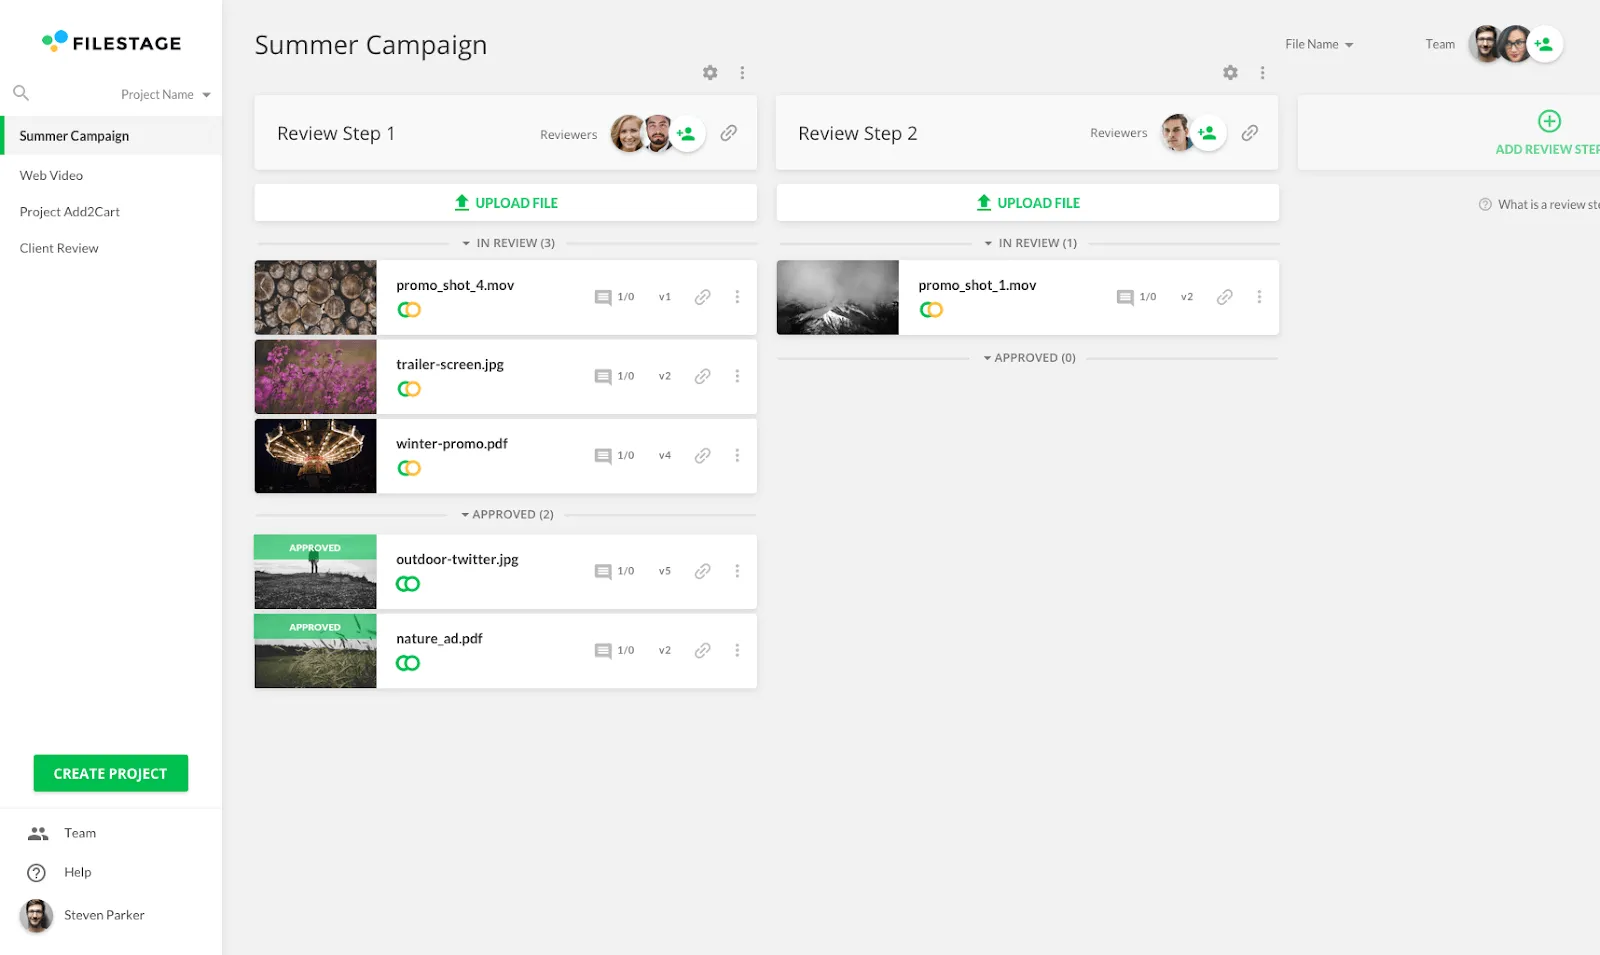Click the Add Review Step plus icon
The width and height of the screenshot is (1600, 955).
coord(1549,121)
